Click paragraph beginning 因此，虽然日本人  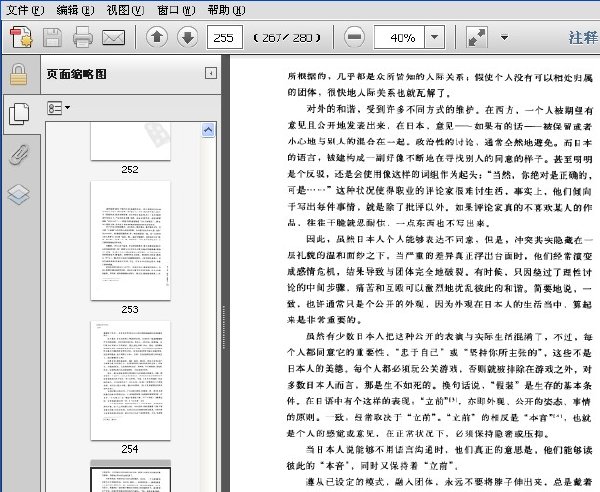click(x=439, y=280)
